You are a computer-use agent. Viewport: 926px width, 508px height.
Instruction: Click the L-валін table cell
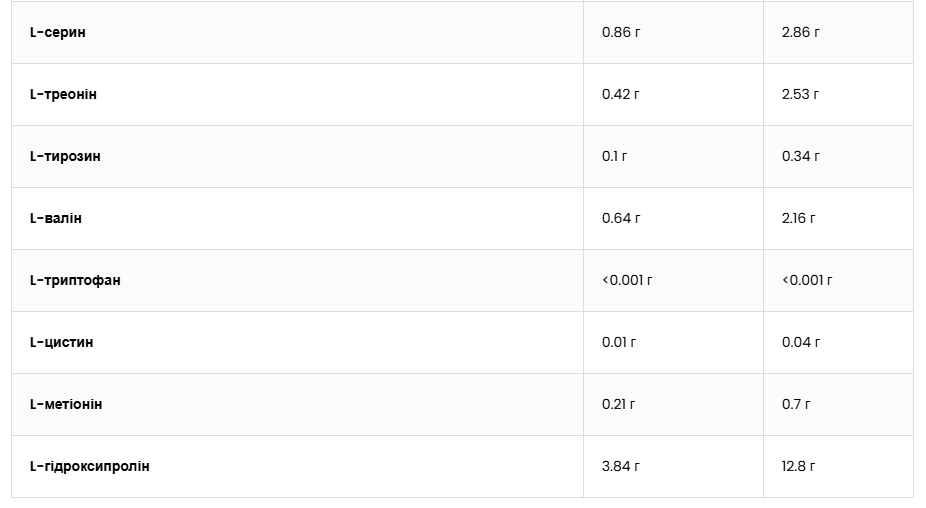pos(56,218)
